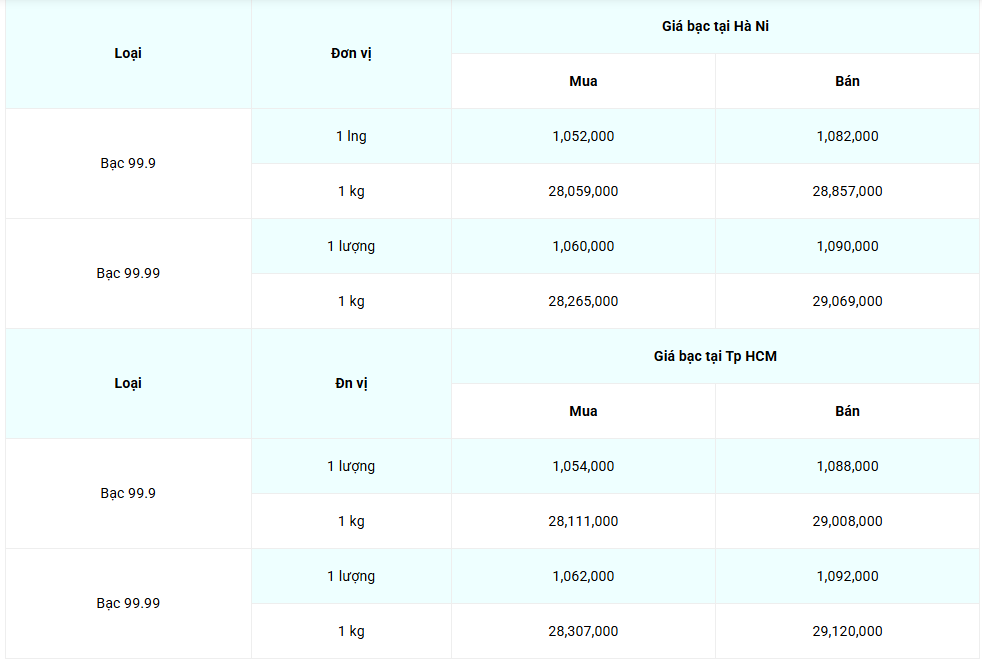
Task: Click the 29,008,000 price cell
Action: click(847, 521)
